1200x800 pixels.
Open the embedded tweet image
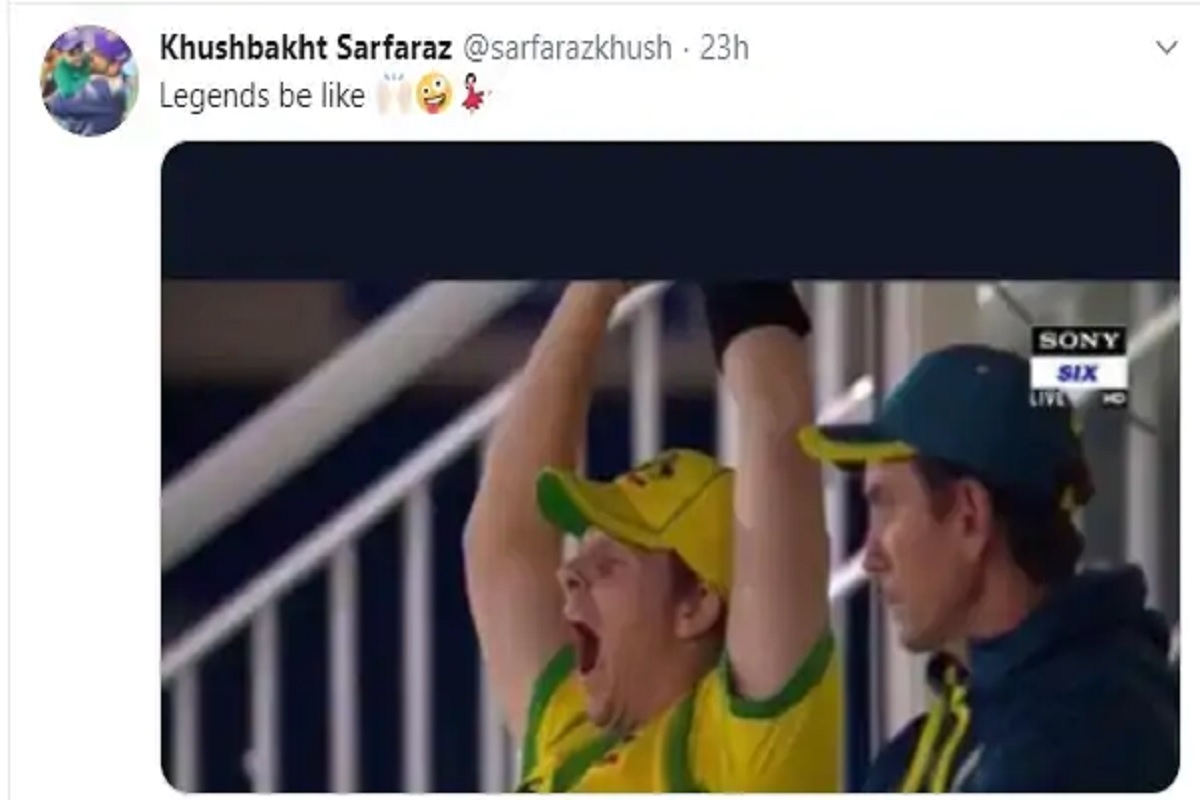670,467
